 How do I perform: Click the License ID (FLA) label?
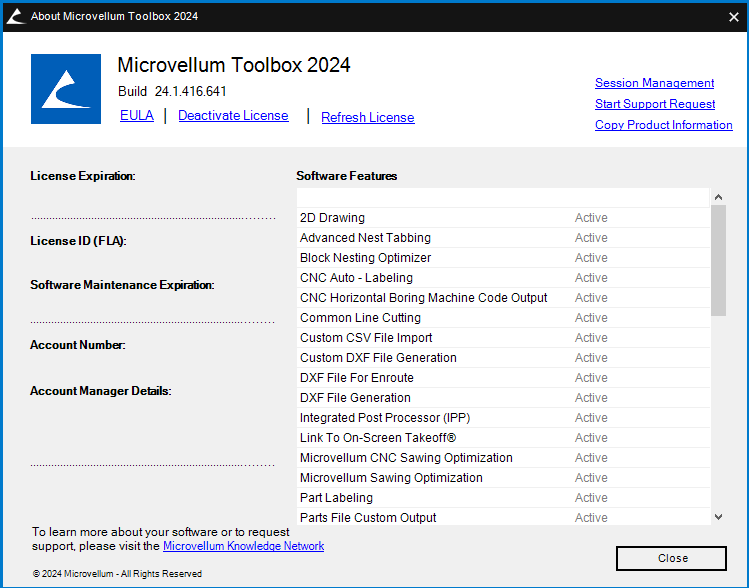(78, 241)
